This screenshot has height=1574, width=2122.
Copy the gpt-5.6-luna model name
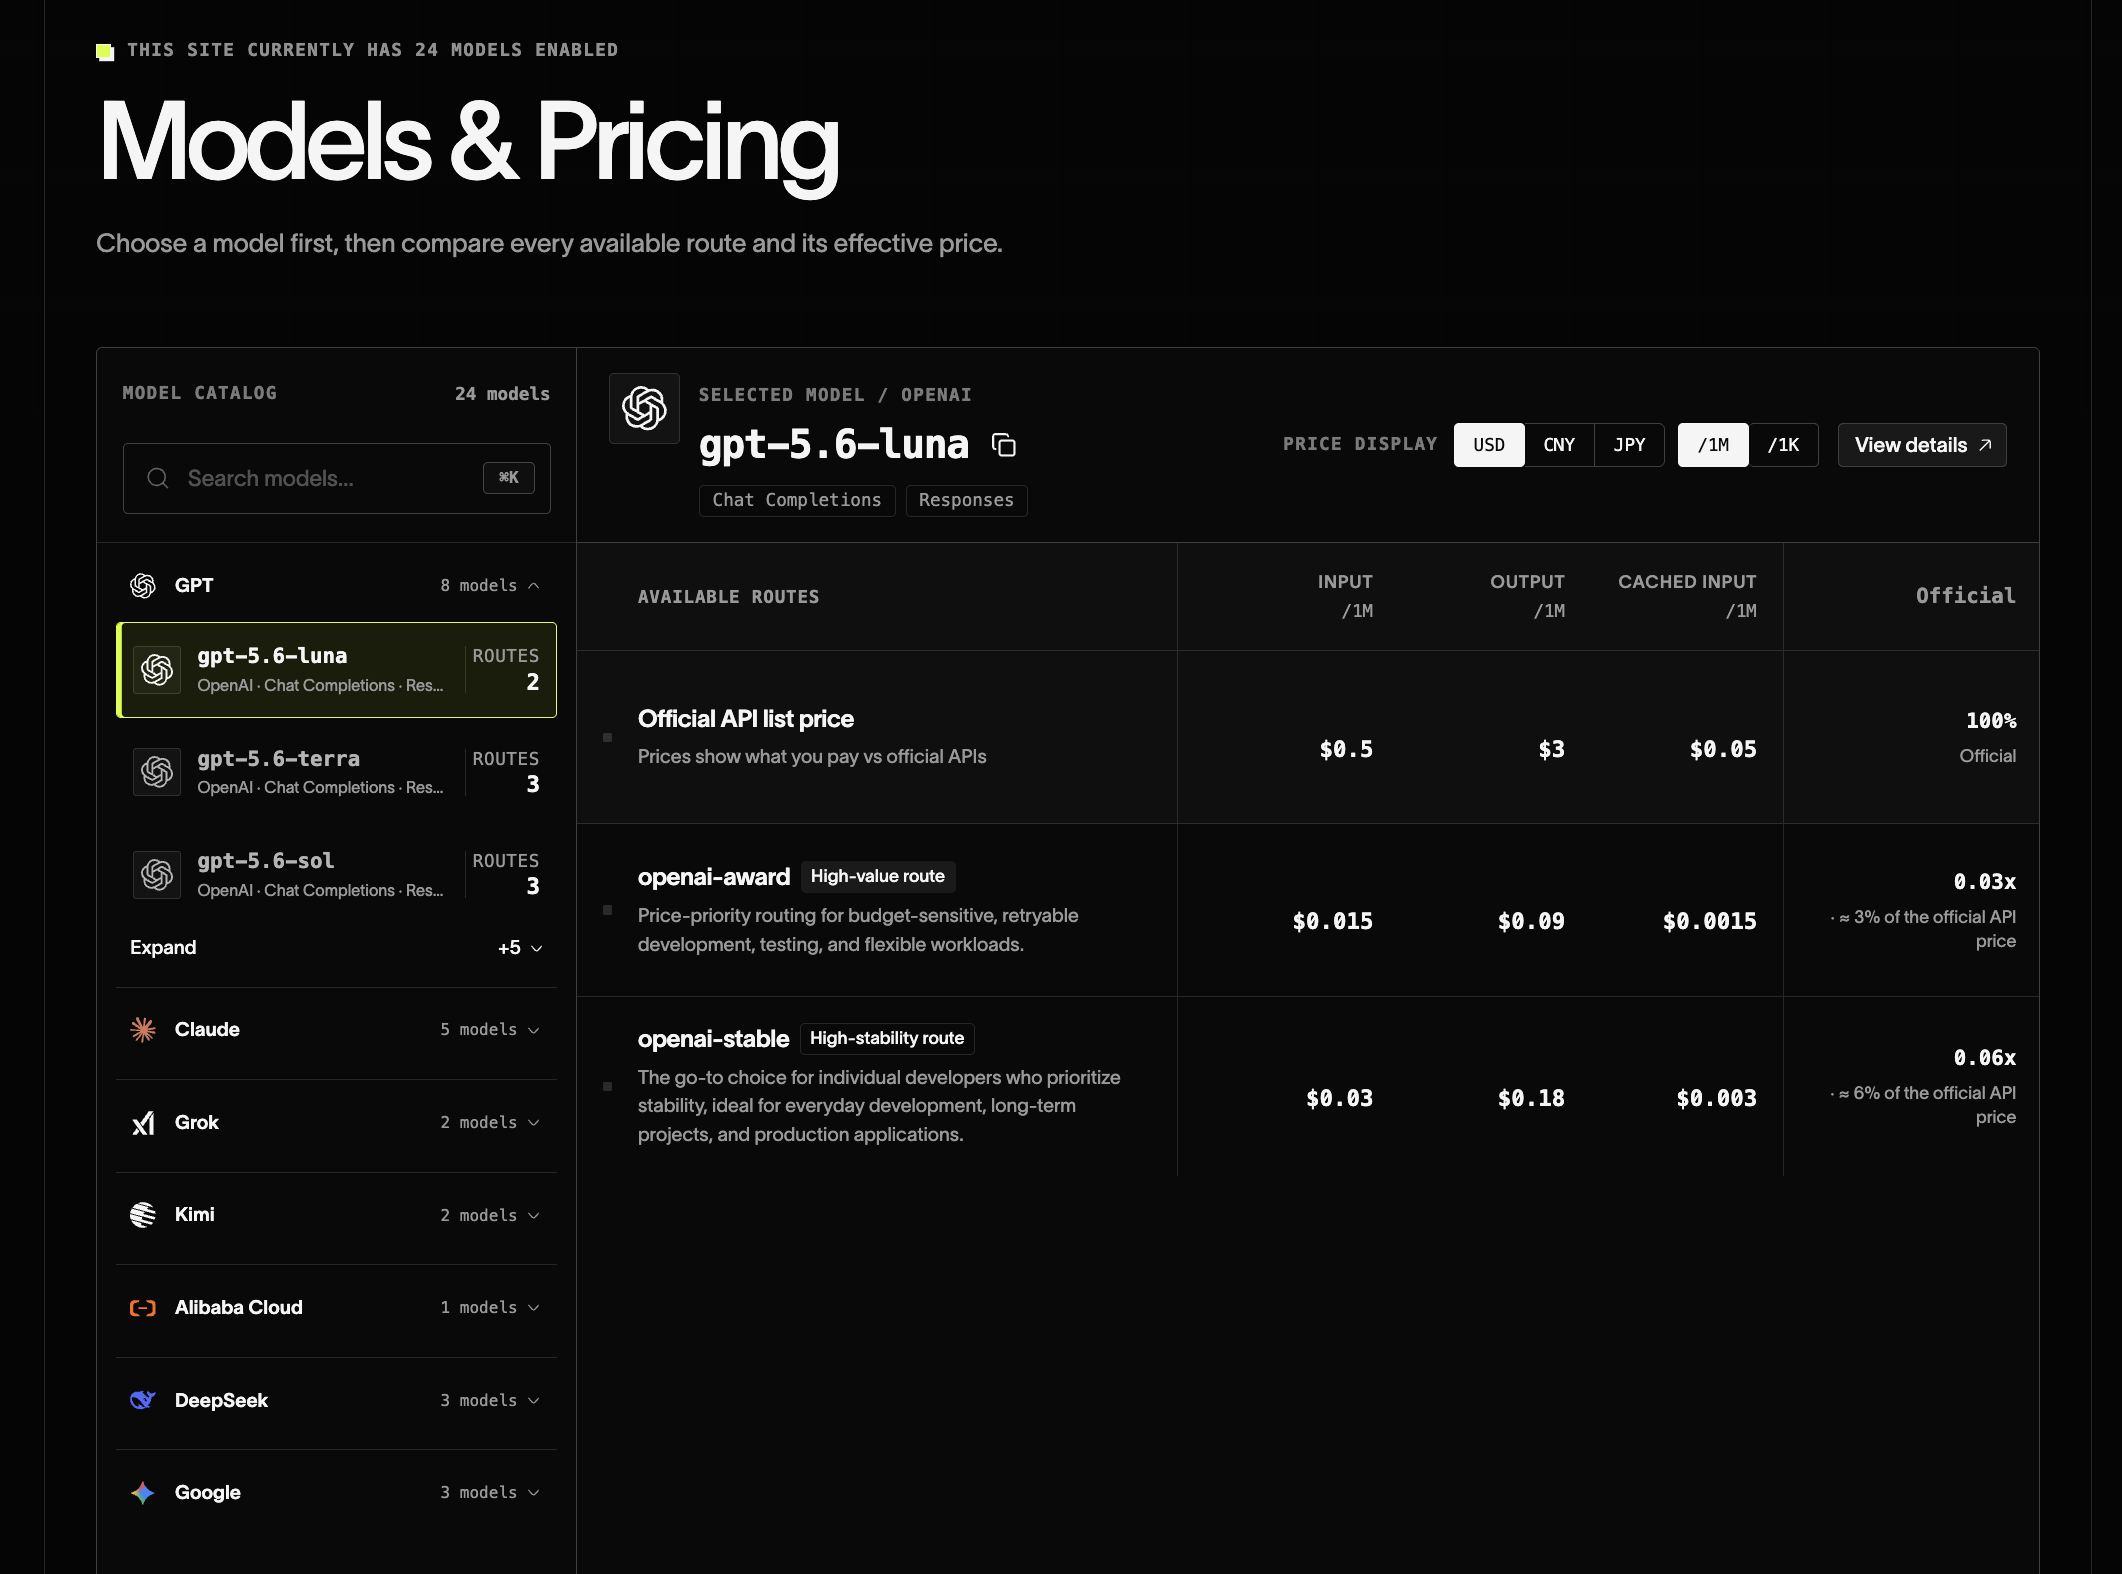tap(1003, 445)
